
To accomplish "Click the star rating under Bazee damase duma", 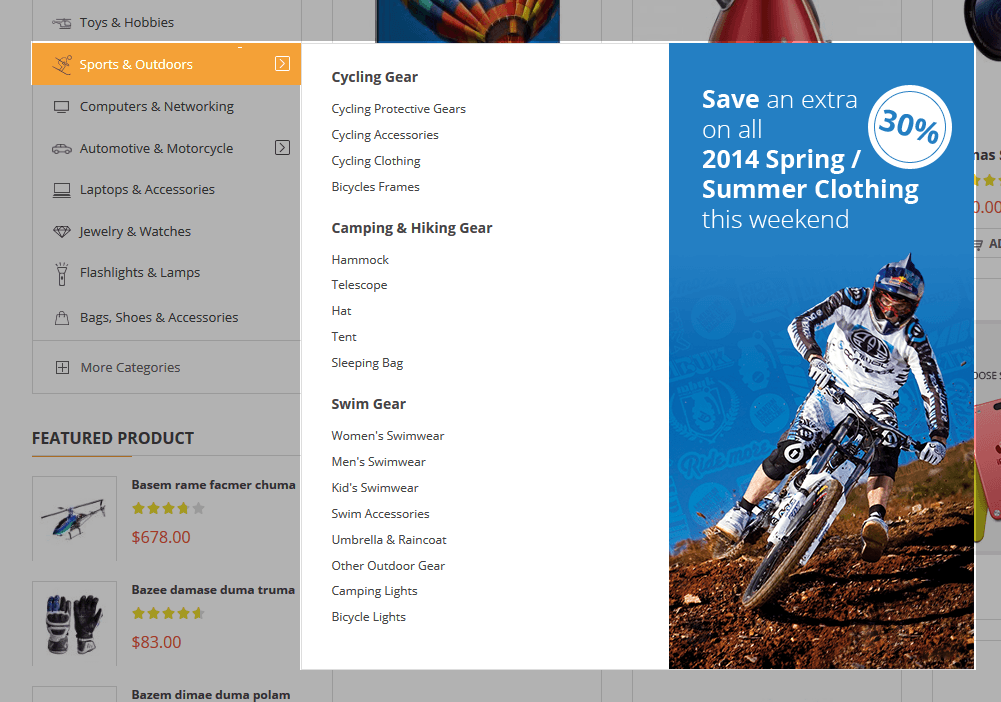I will [168, 613].
